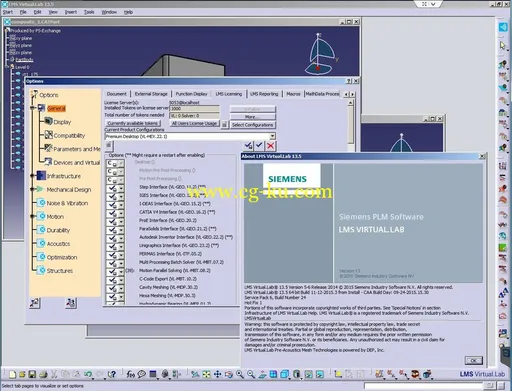Click the Installed Tokens field showing 1000

194,109
